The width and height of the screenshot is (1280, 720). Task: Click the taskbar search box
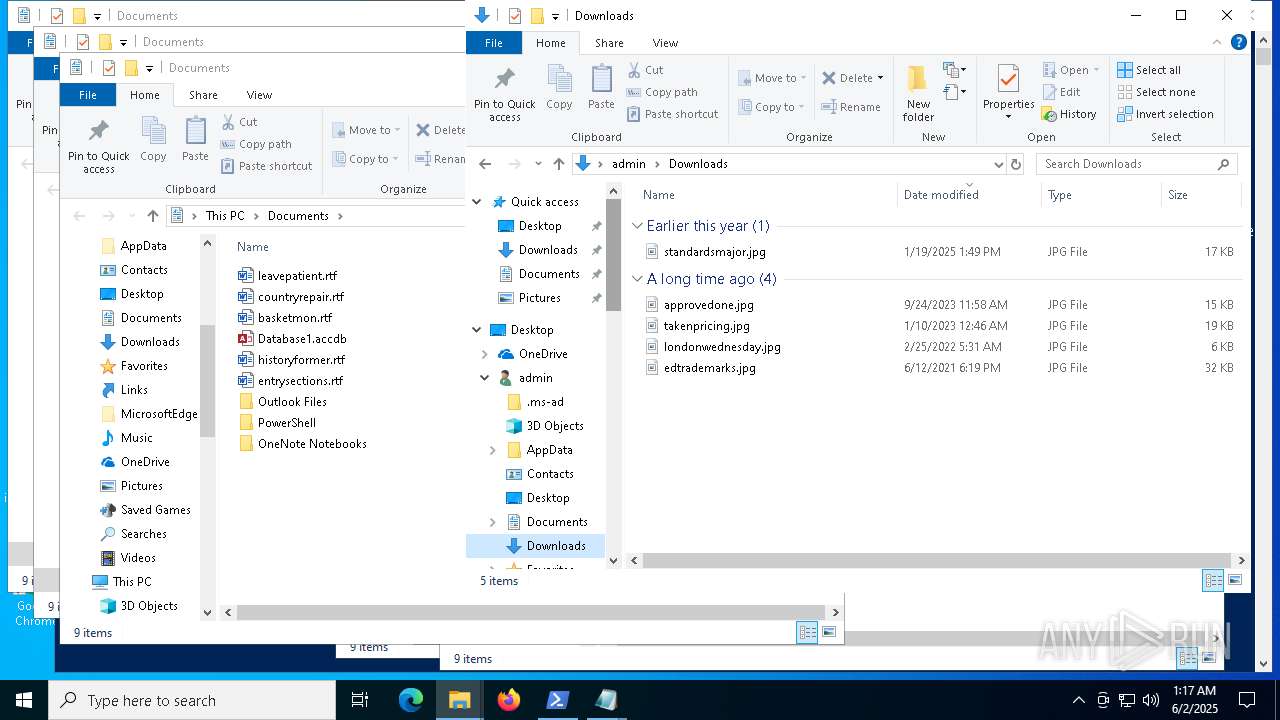point(192,700)
